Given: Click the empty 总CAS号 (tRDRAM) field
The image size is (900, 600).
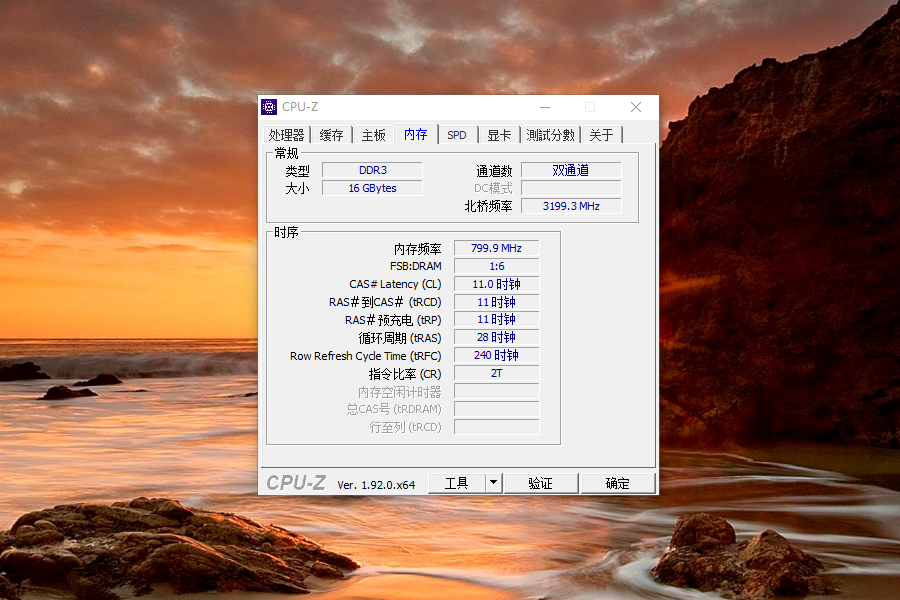Looking at the screenshot, I should [x=496, y=409].
